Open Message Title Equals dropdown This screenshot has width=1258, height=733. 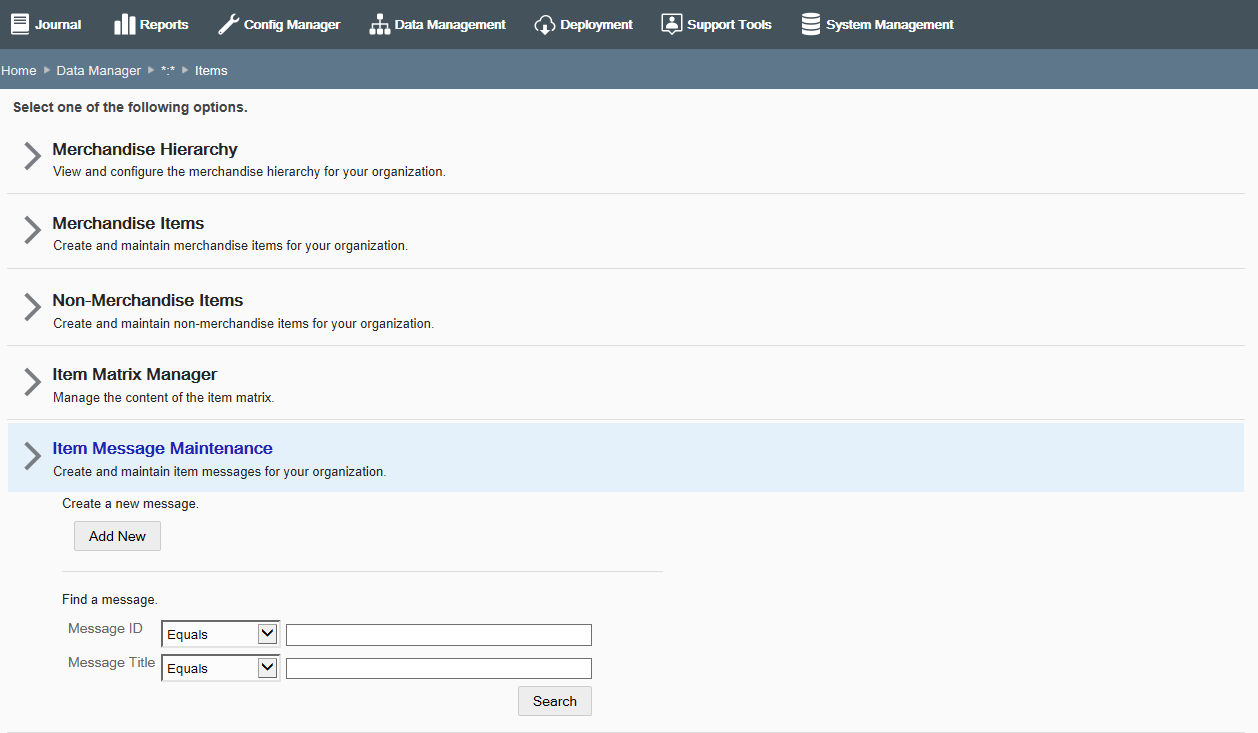pyautogui.click(x=221, y=668)
